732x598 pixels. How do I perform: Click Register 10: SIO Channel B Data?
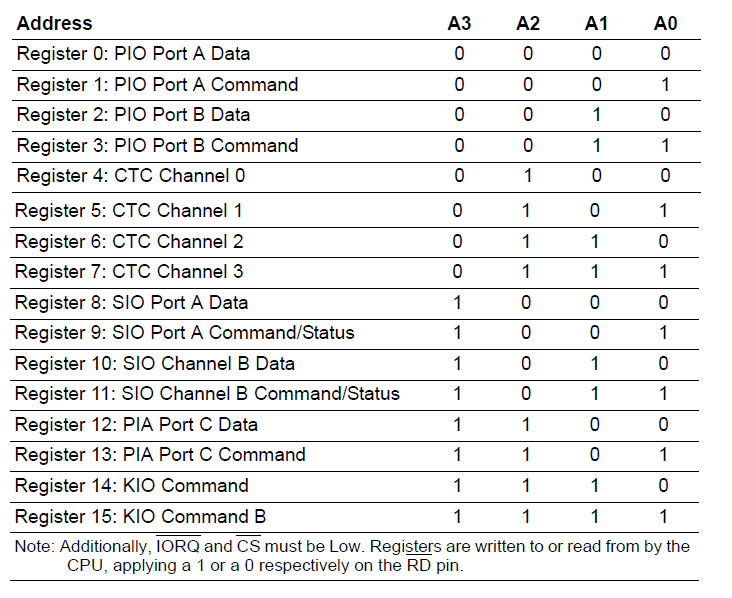pyautogui.click(x=155, y=364)
